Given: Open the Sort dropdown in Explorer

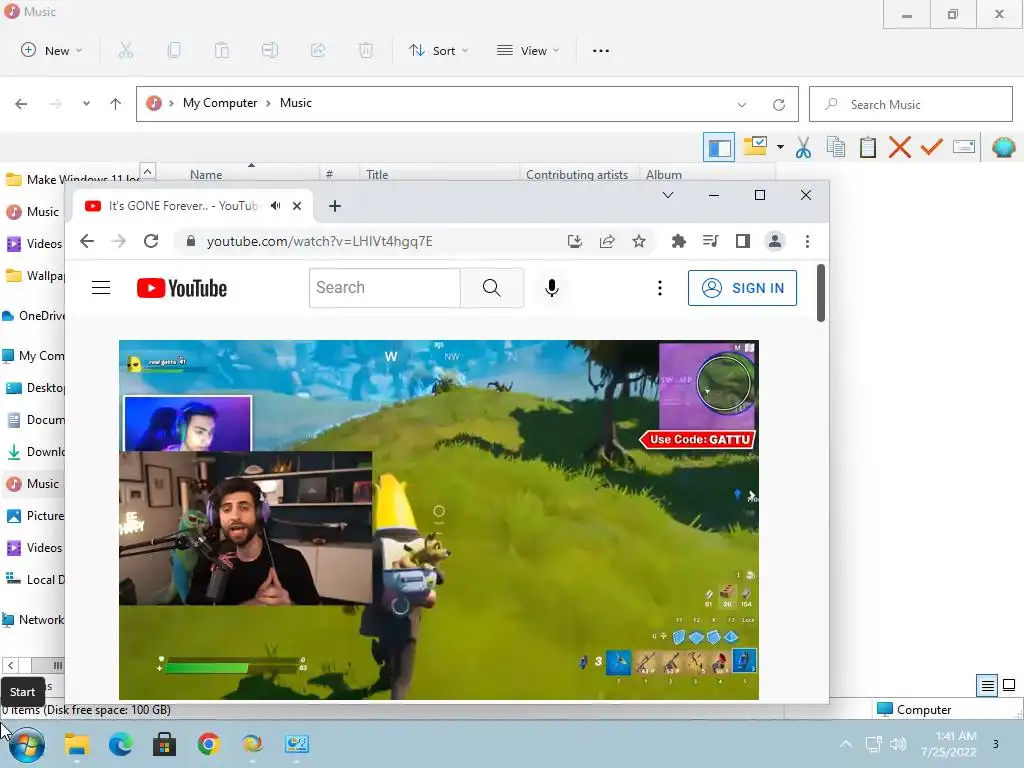Looking at the screenshot, I should pyautogui.click(x=438, y=50).
